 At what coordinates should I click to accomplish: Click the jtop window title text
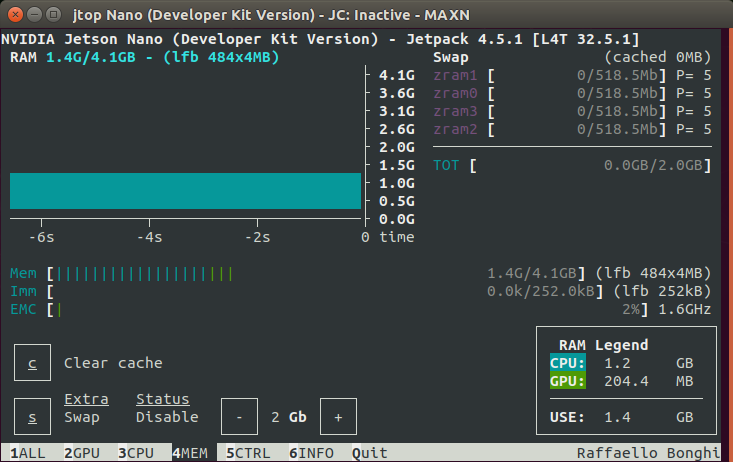click(x=271, y=15)
